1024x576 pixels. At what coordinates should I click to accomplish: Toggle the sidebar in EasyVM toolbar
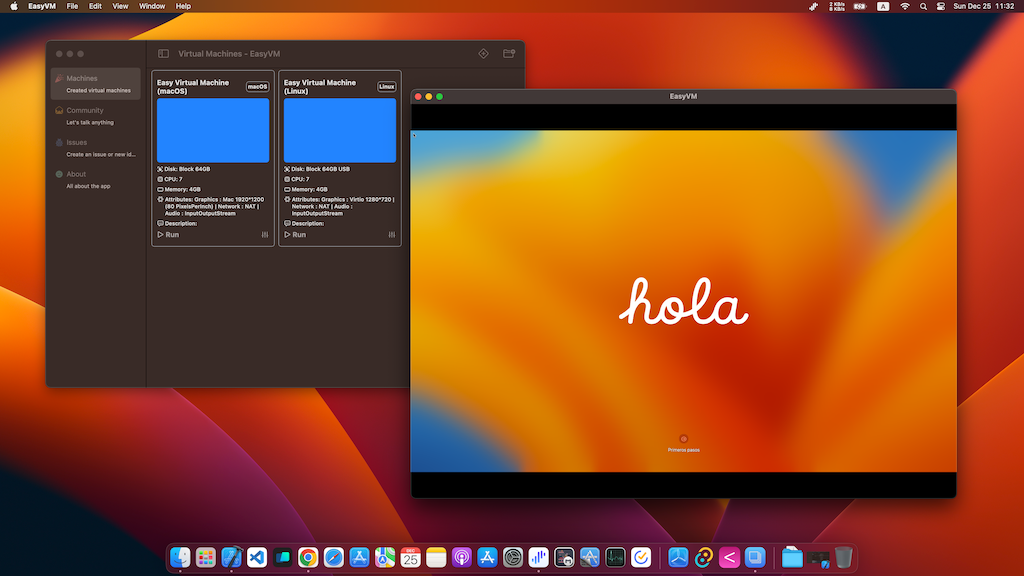[x=164, y=53]
